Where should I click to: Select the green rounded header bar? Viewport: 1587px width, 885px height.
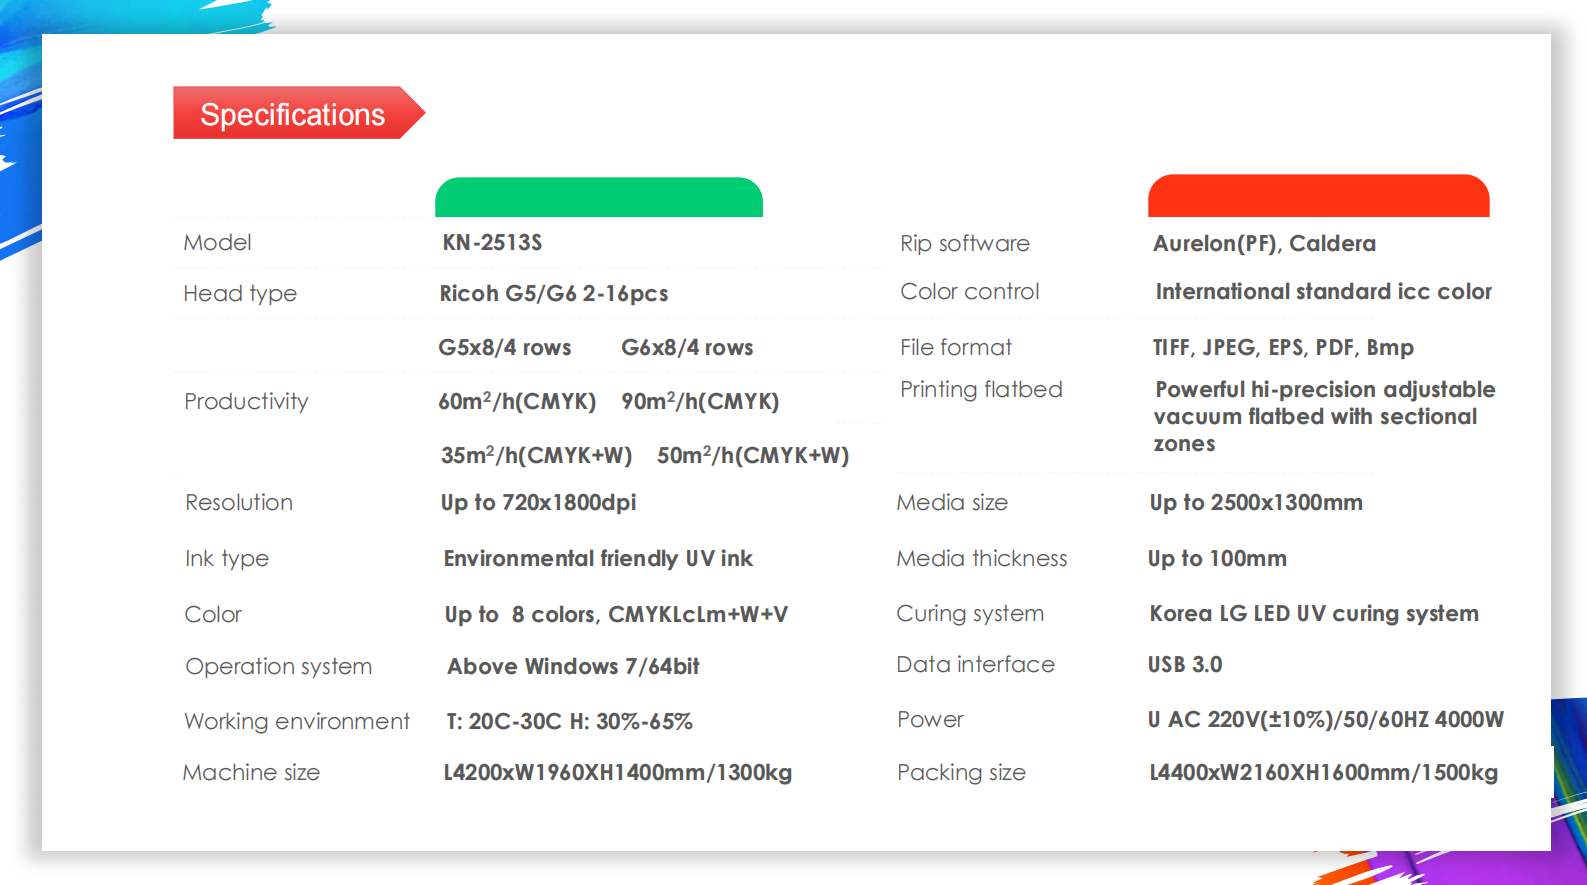[x=598, y=197]
